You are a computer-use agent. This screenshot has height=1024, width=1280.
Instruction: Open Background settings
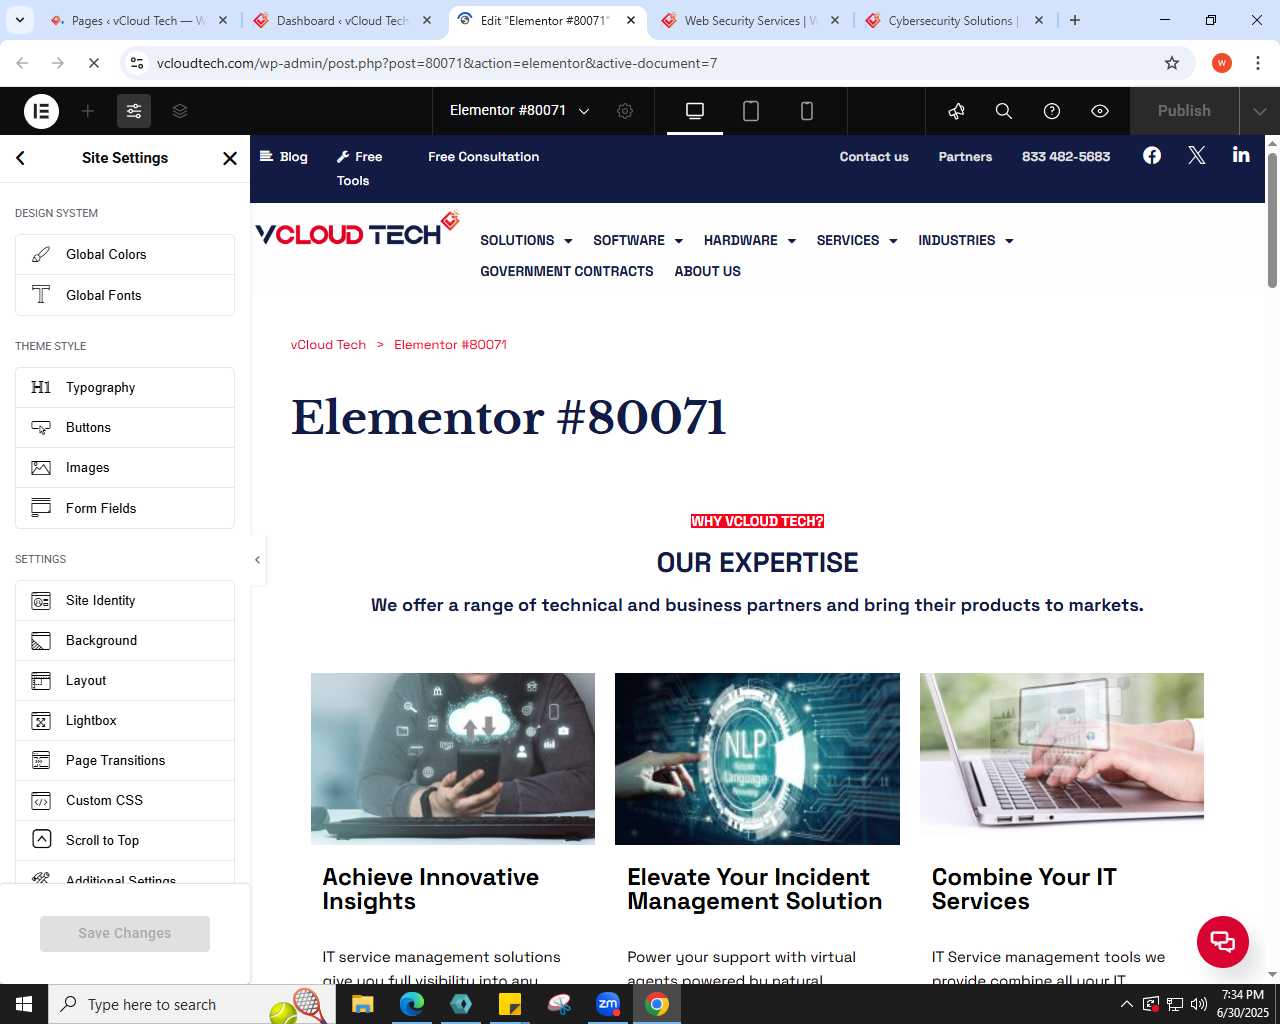(125, 640)
